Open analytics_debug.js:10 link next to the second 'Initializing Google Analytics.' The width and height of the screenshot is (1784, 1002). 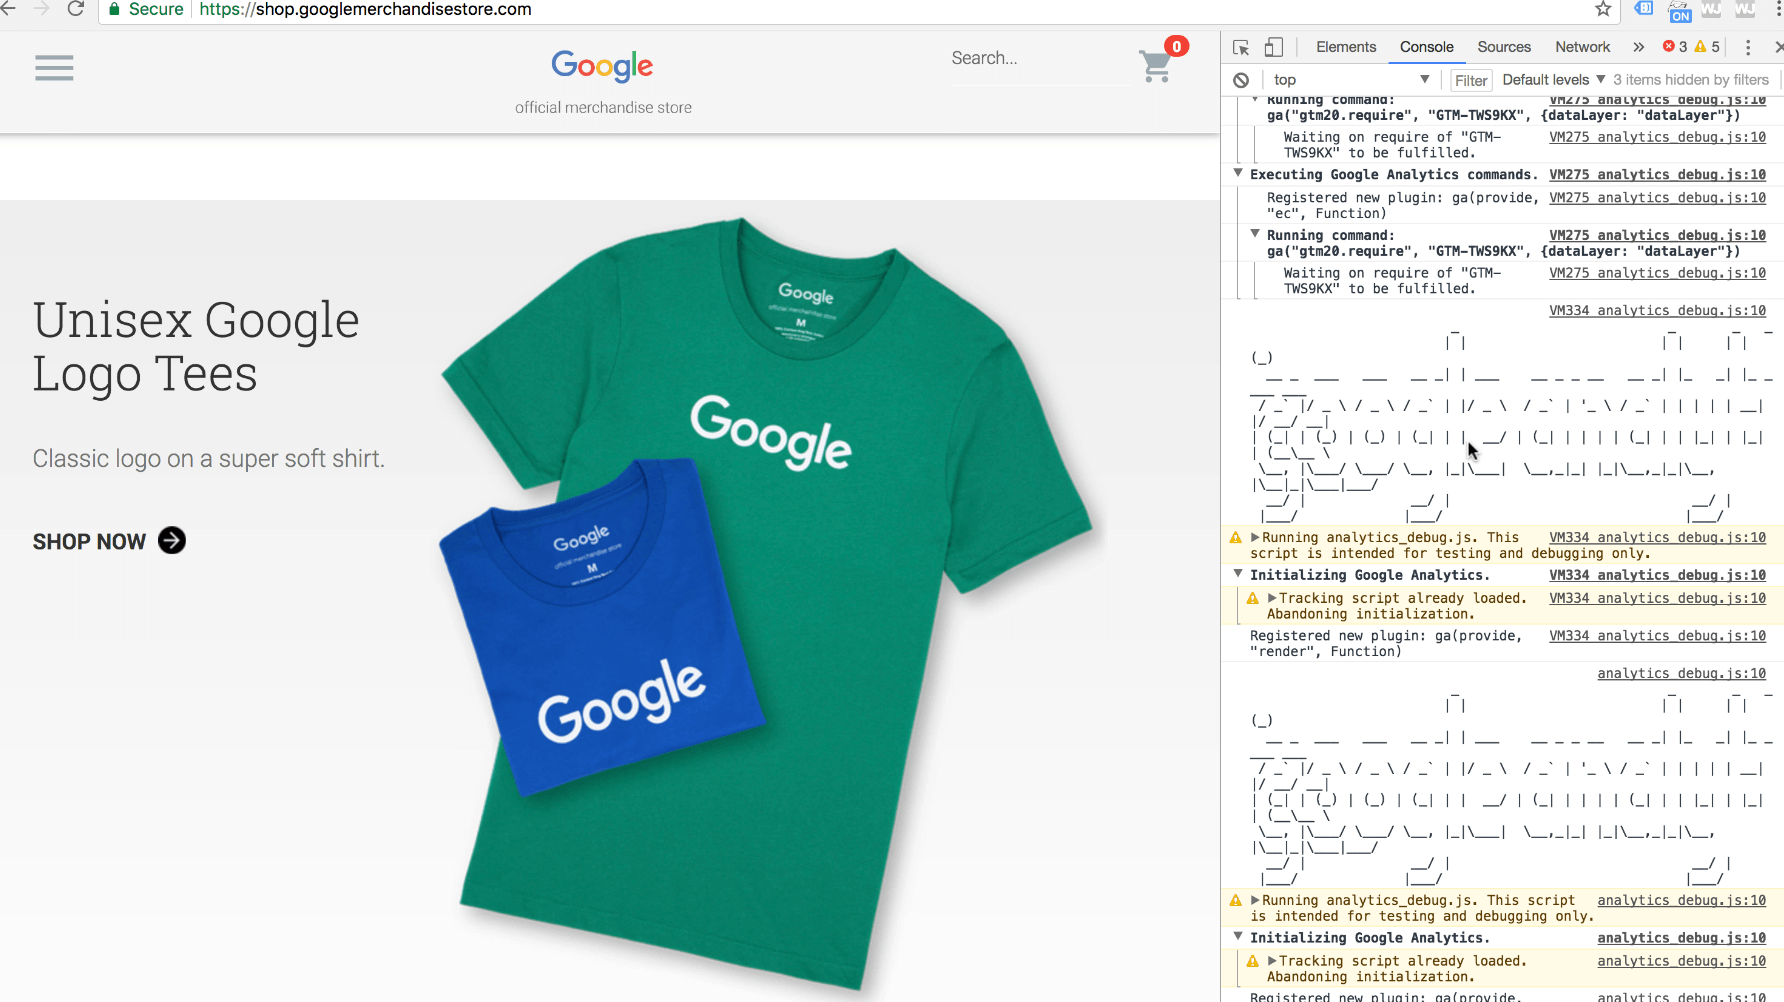tap(1681, 938)
